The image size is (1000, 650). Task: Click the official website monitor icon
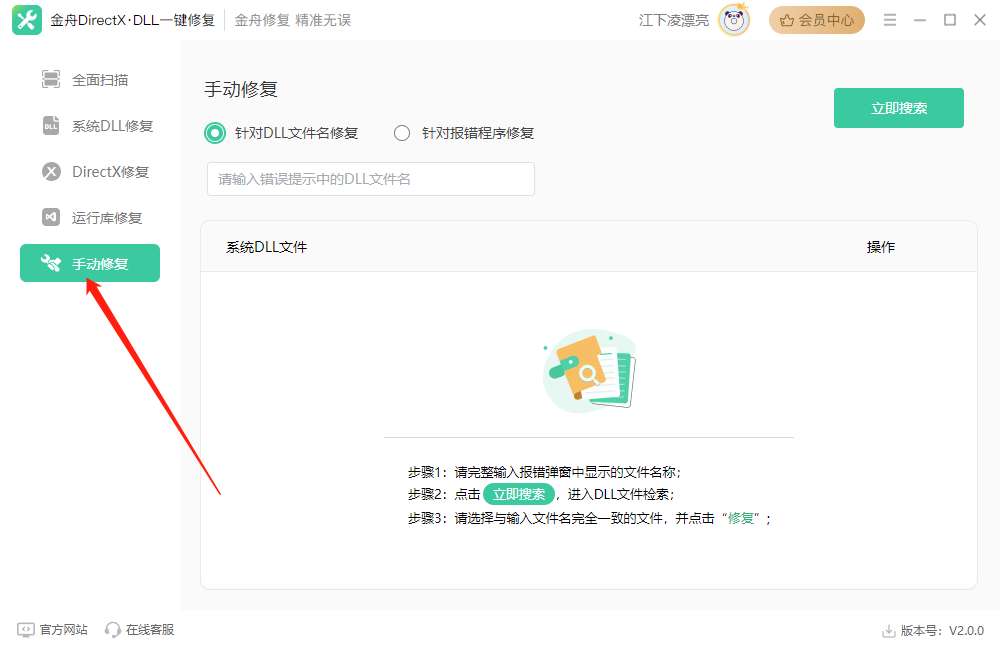click(x=26, y=630)
